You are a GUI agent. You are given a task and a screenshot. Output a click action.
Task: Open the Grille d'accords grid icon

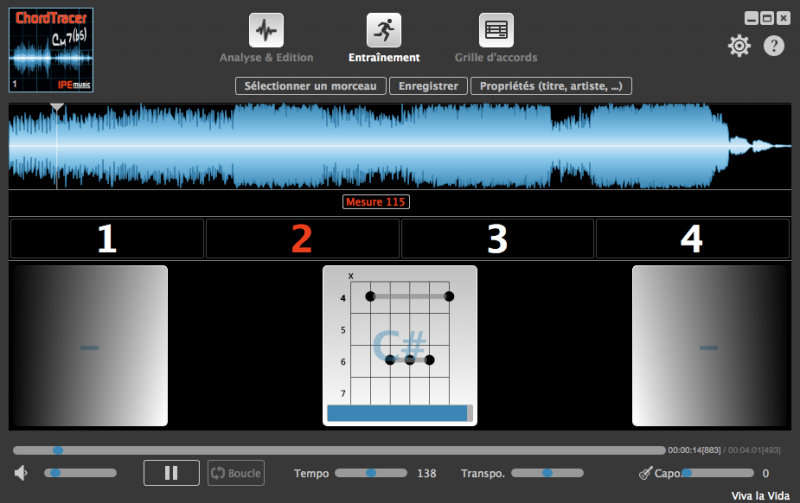tap(496, 30)
